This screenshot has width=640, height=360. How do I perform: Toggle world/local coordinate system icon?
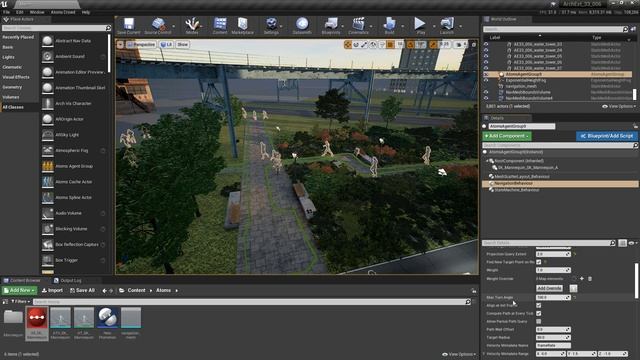[373, 44]
